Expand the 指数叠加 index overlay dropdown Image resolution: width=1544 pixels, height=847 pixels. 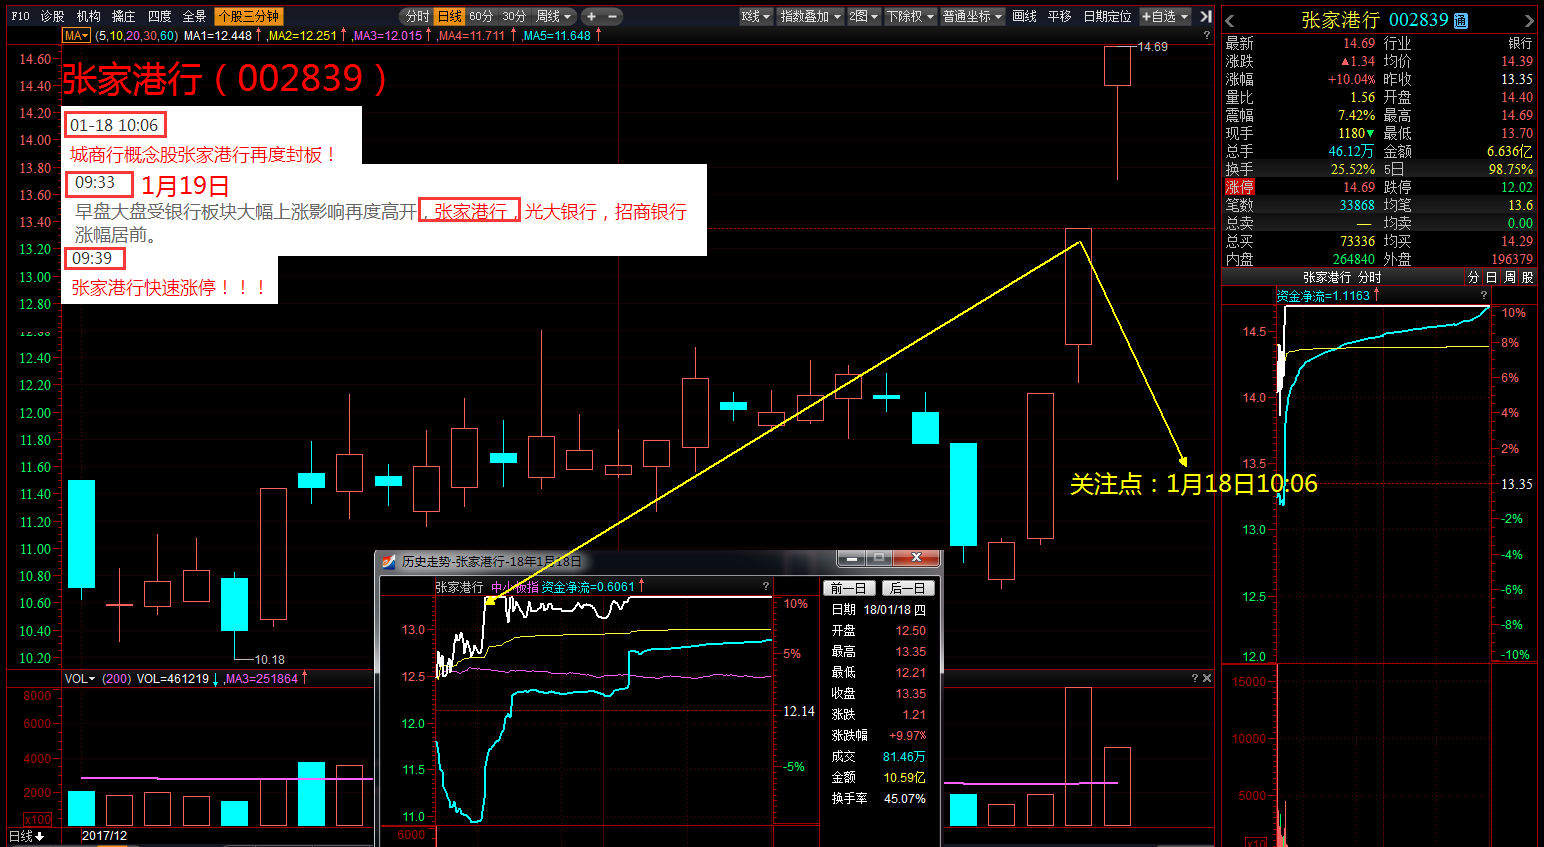click(x=810, y=16)
